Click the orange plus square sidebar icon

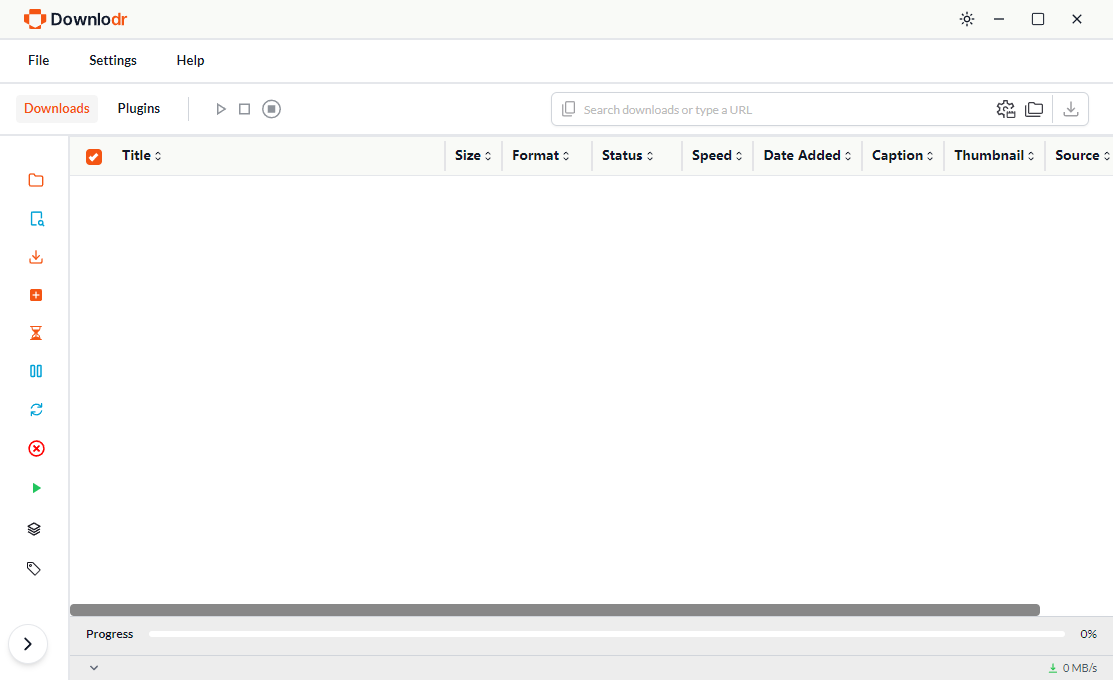[x=36, y=295]
